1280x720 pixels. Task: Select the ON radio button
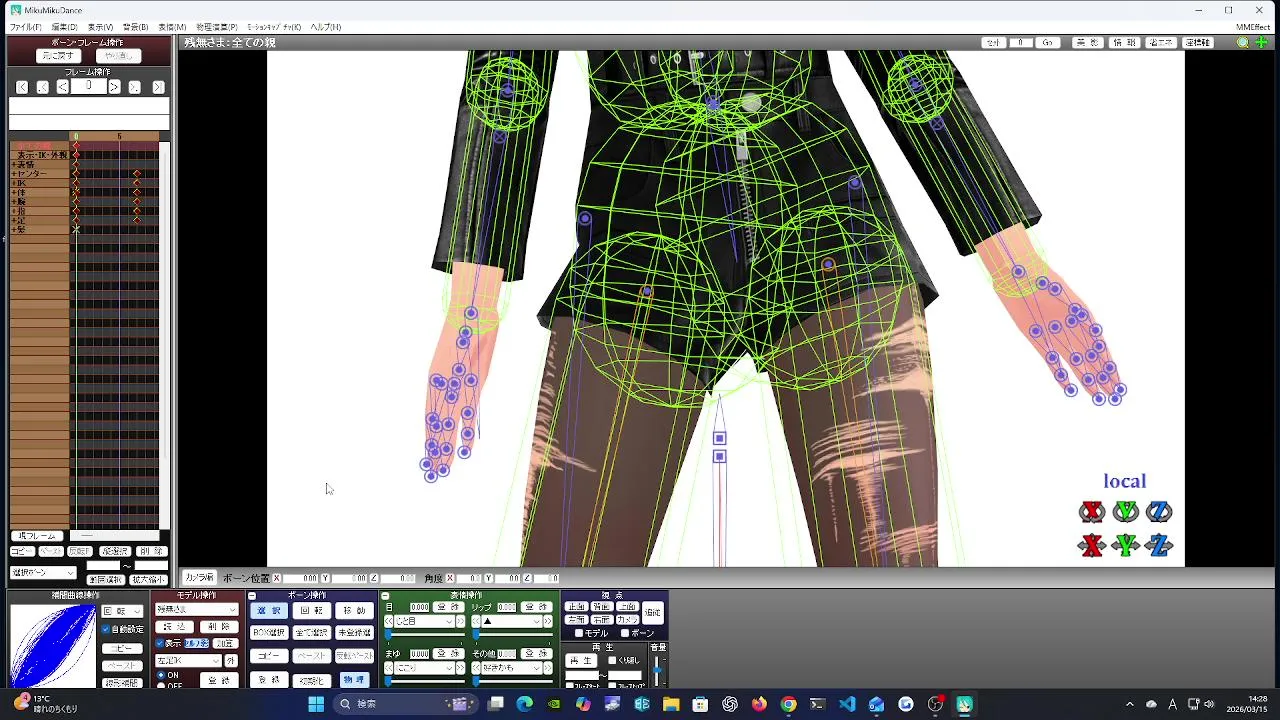161,675
